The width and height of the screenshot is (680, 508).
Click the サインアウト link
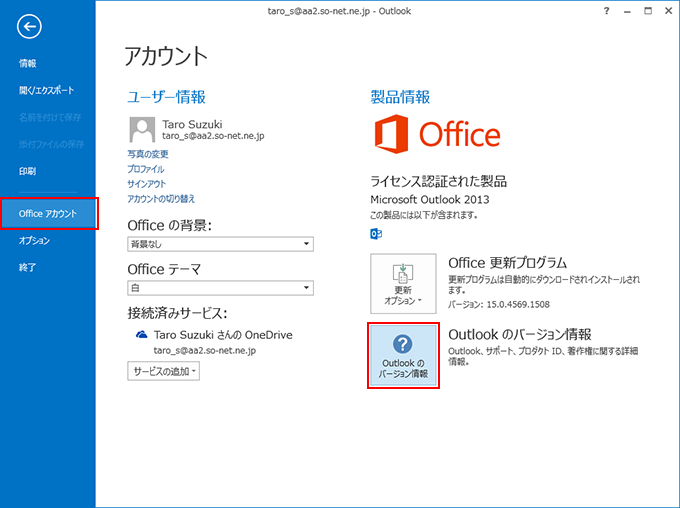[146, 184]
